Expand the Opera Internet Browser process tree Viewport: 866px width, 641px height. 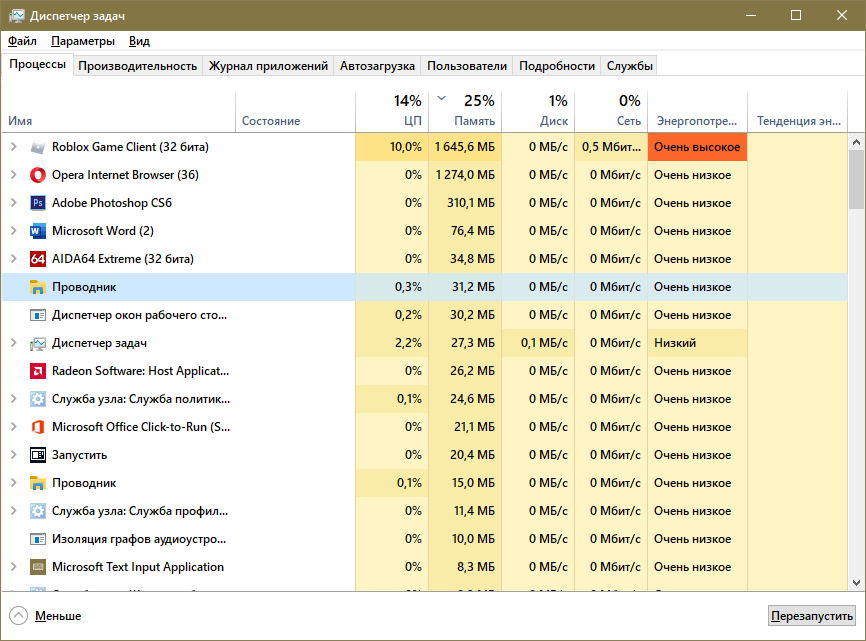pos(13,175)
